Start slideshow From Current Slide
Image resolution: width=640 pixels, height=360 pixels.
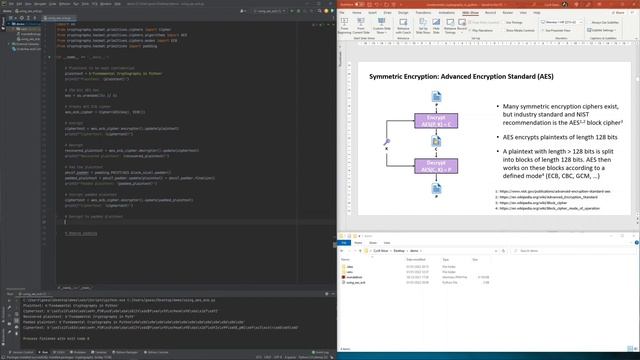pyautogui.click(x=361, y=25)
